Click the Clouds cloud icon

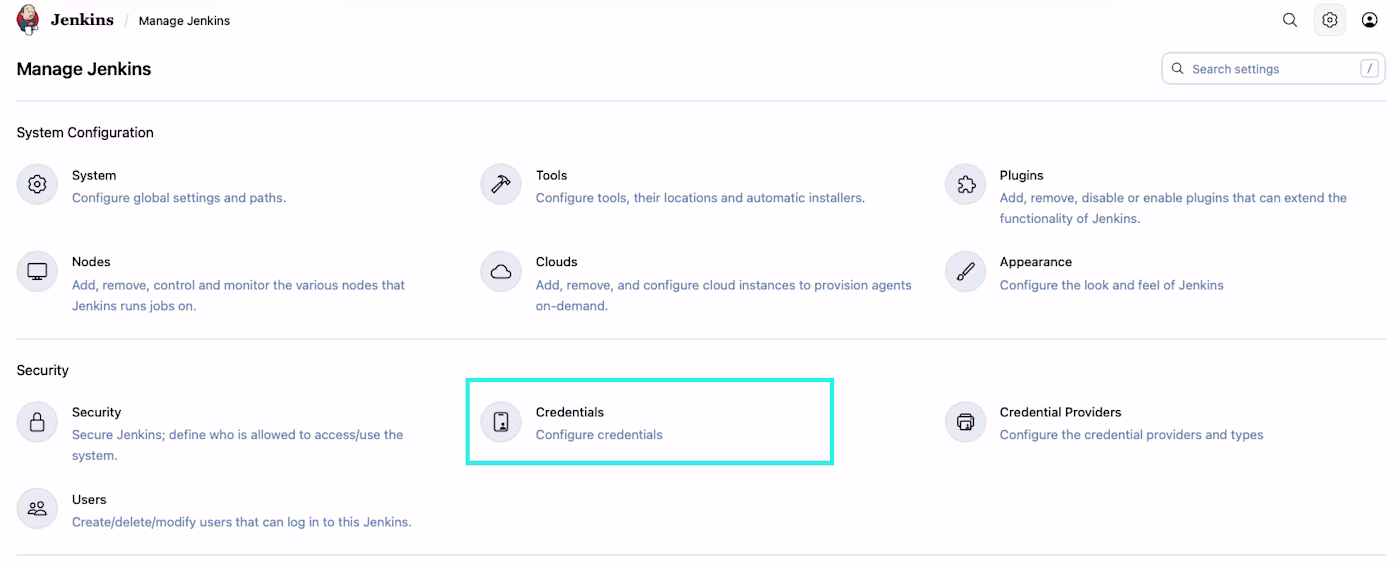(x=501, y=272)
